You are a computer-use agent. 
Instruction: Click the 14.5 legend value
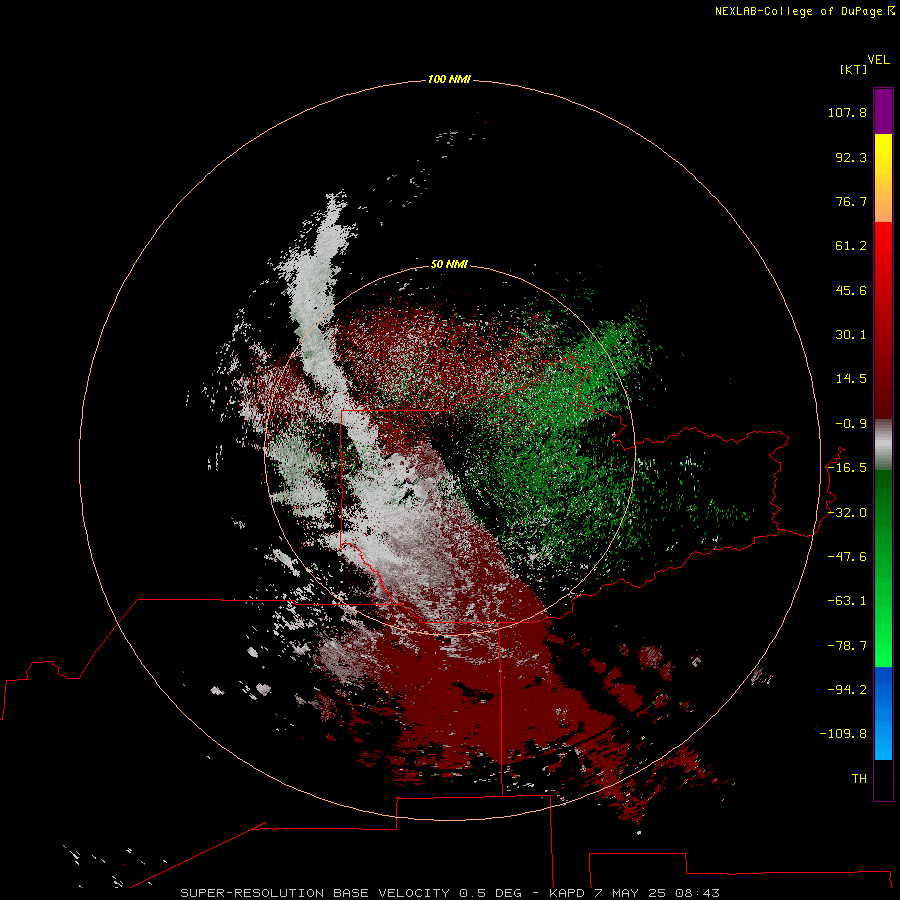tap(851, 379)
